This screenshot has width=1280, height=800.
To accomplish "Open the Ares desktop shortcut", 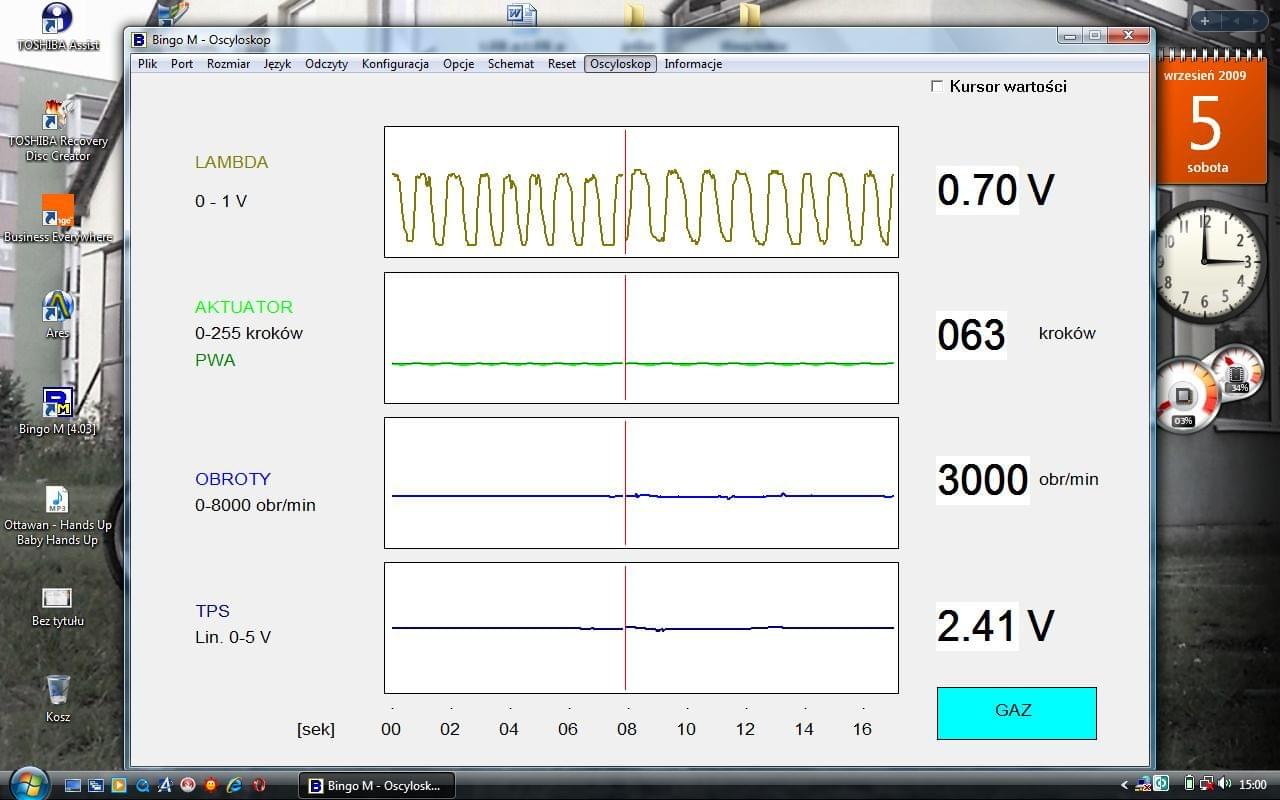I will 58,314.
